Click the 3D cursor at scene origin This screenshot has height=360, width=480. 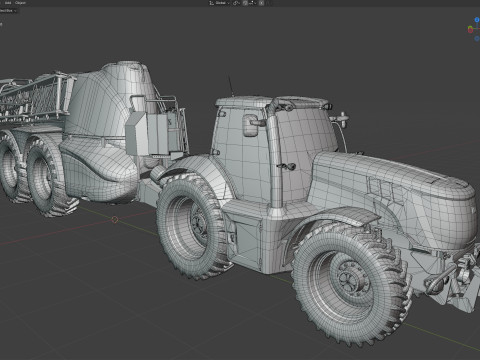pos(114,219)
